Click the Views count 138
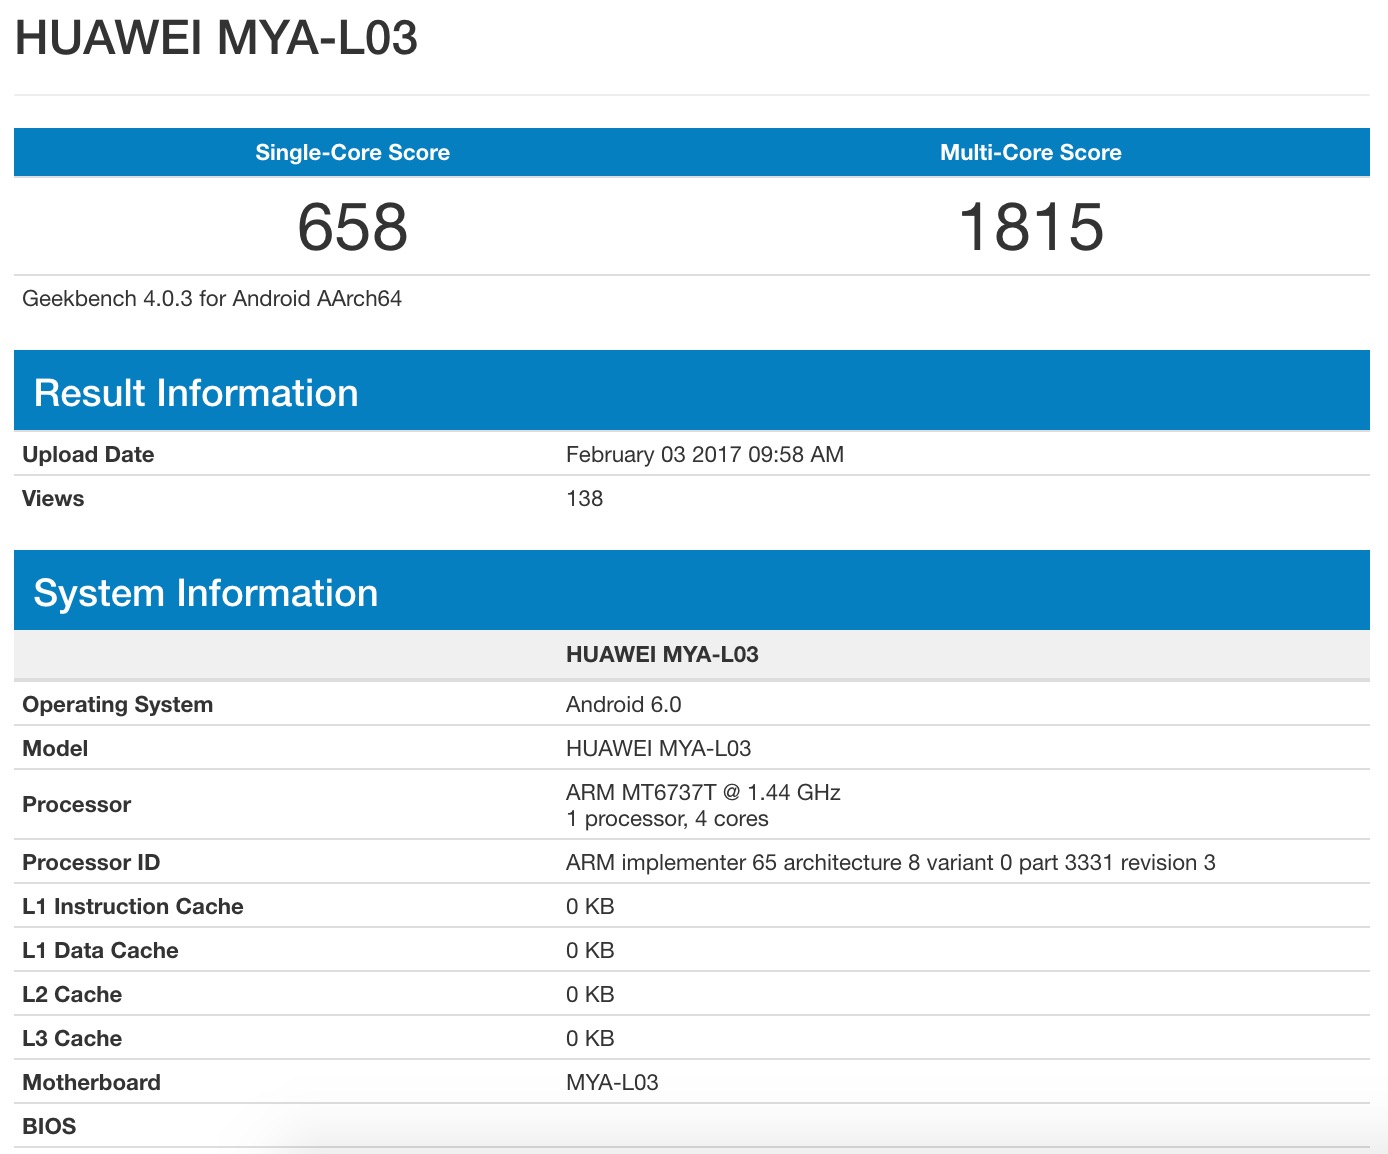1388x1154 pixels. point(584,498)
